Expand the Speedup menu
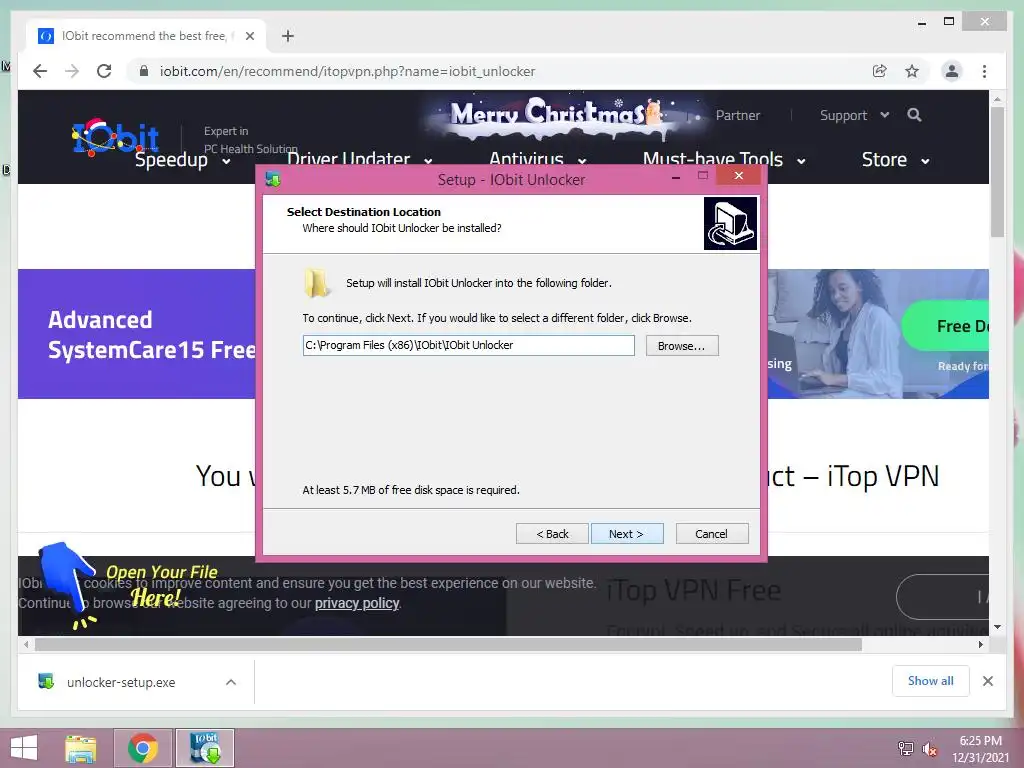The image size is (1024, 768). tap(182, 160)
